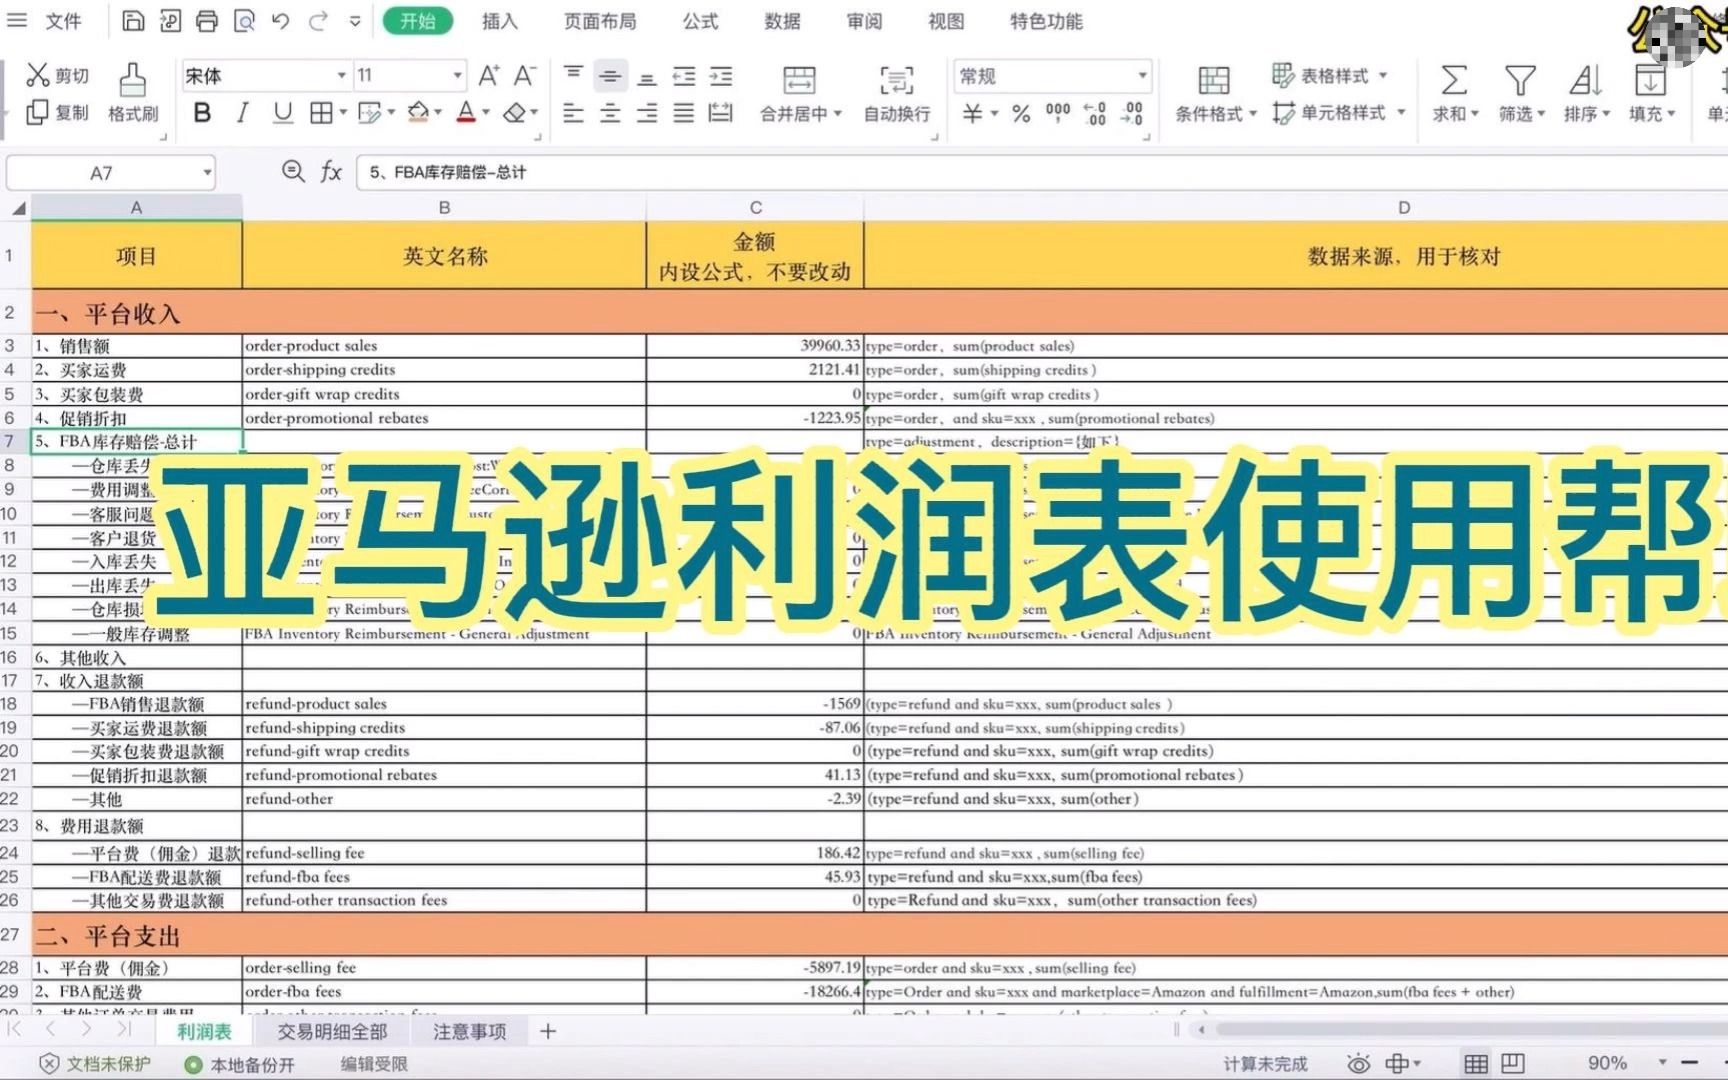
Task: Click the decrease decimal places icon
Action: pos(1132,113)
